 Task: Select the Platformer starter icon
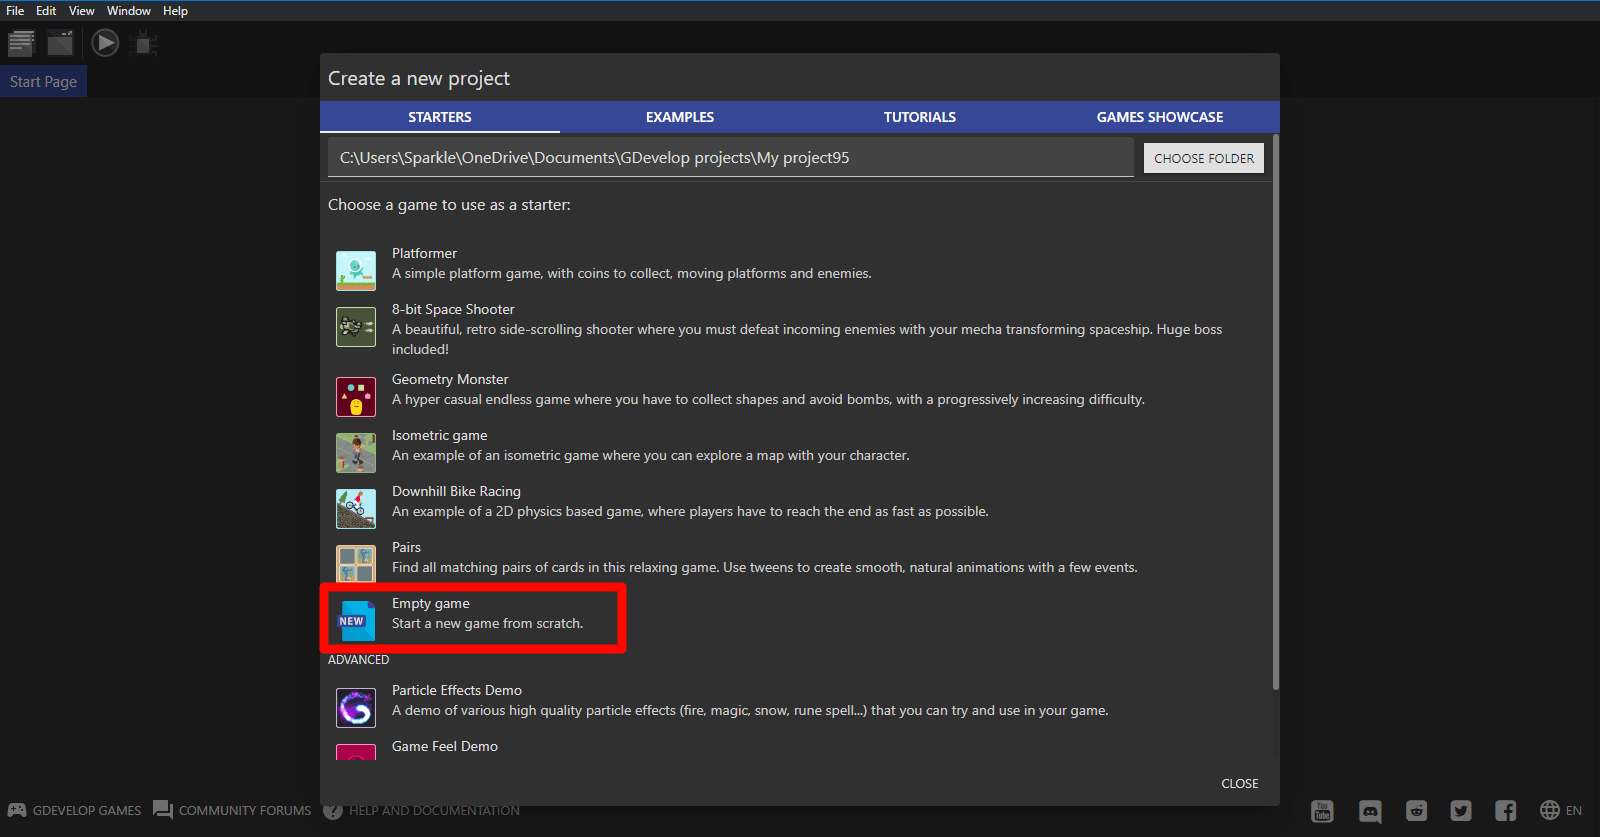pos(356,270)
